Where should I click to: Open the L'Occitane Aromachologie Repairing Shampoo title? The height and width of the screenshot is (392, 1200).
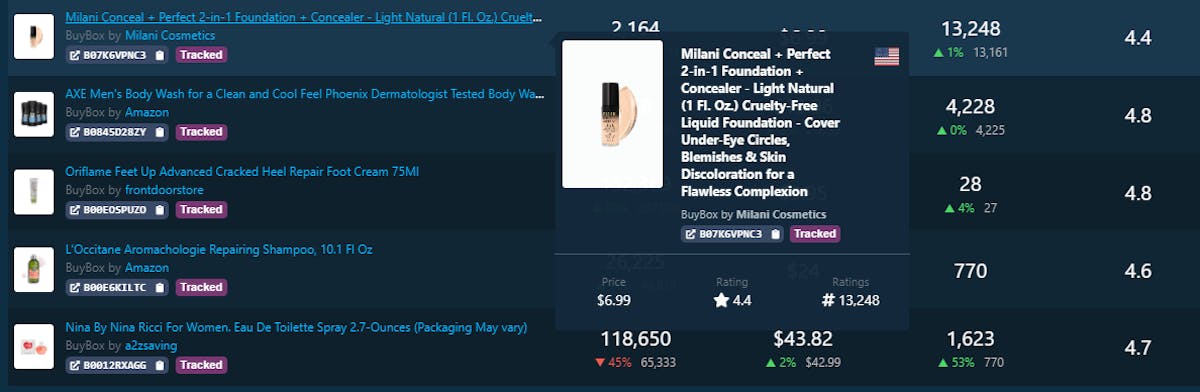(x=219, y=249)
